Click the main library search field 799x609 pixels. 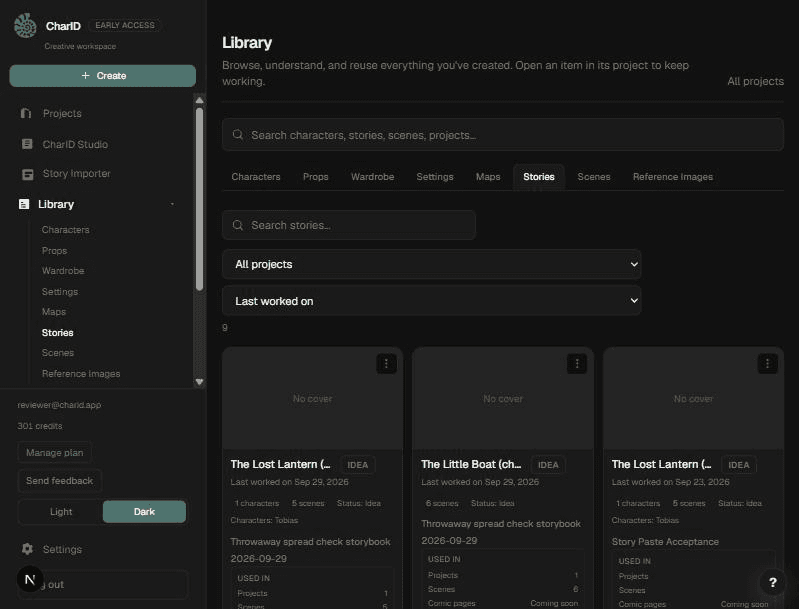[x=502, y=135]
